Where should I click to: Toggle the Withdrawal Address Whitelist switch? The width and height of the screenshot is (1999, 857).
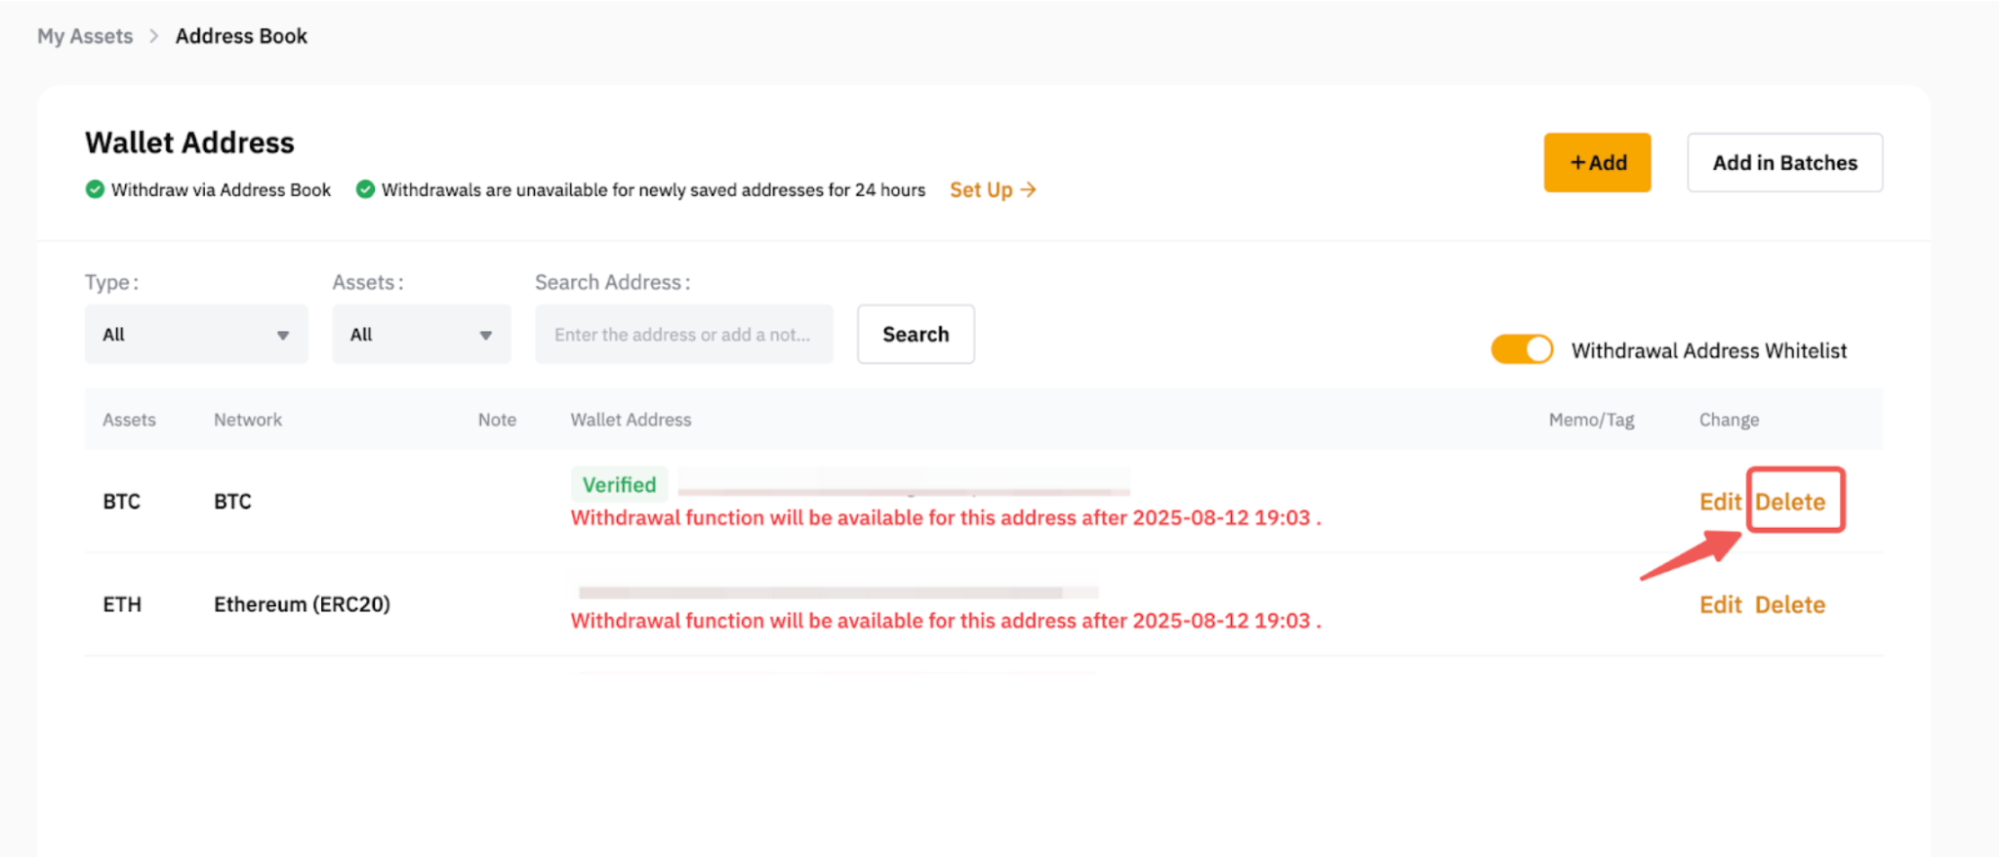click(x=1521, y=349)
